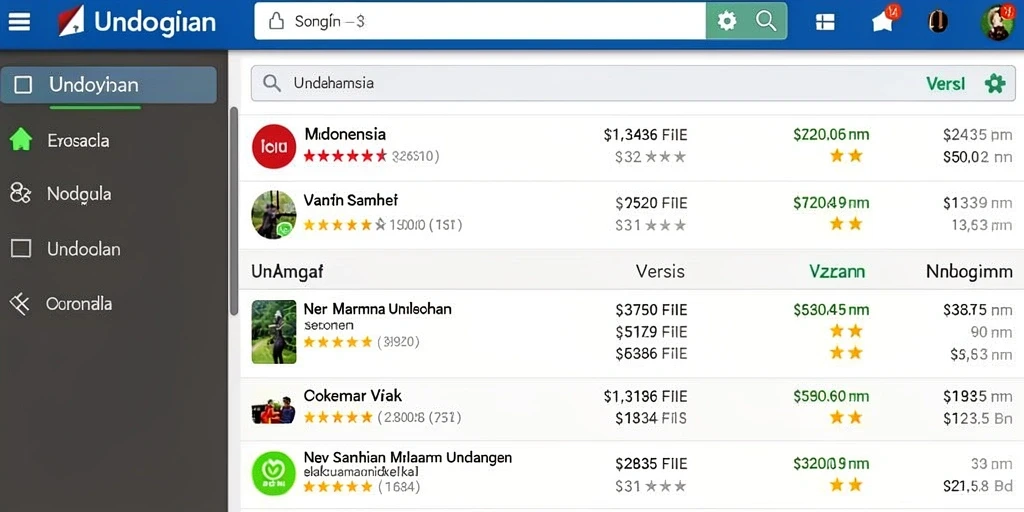Image resolution: width=1024 pixels, height=512 pixels.
Task: Click the sidebar vertical scrollbar
Action: click(x=234, y=212)
